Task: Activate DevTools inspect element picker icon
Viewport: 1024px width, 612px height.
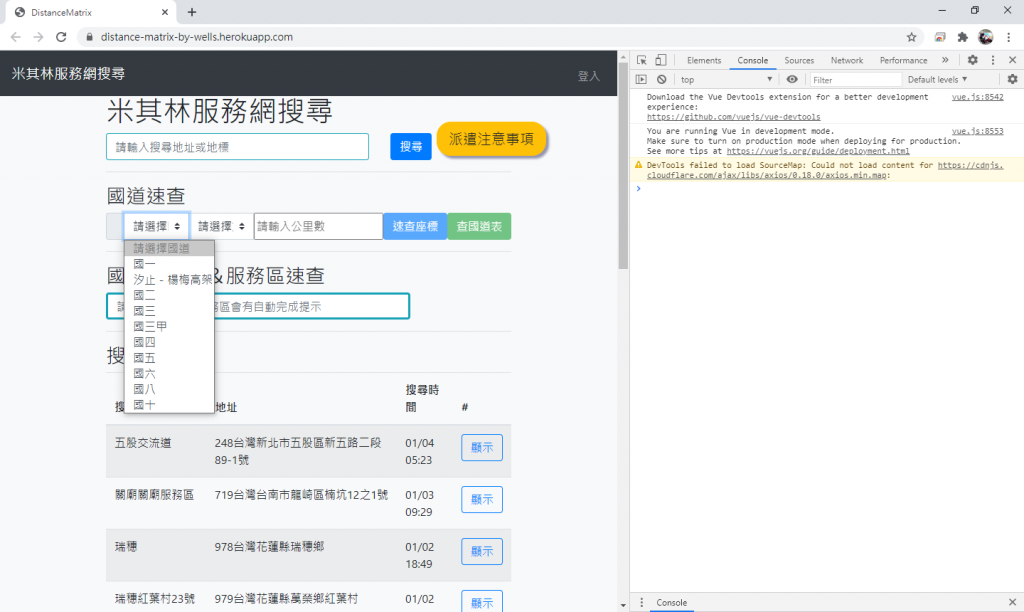Action: pos(642,60)
